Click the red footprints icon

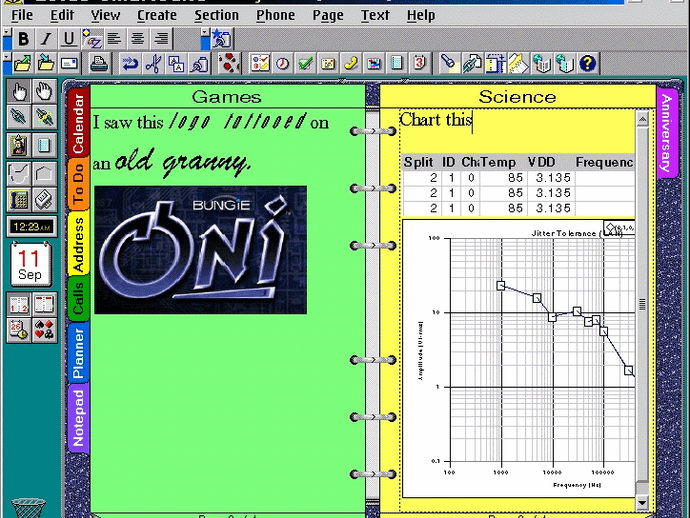click(229, 63)
